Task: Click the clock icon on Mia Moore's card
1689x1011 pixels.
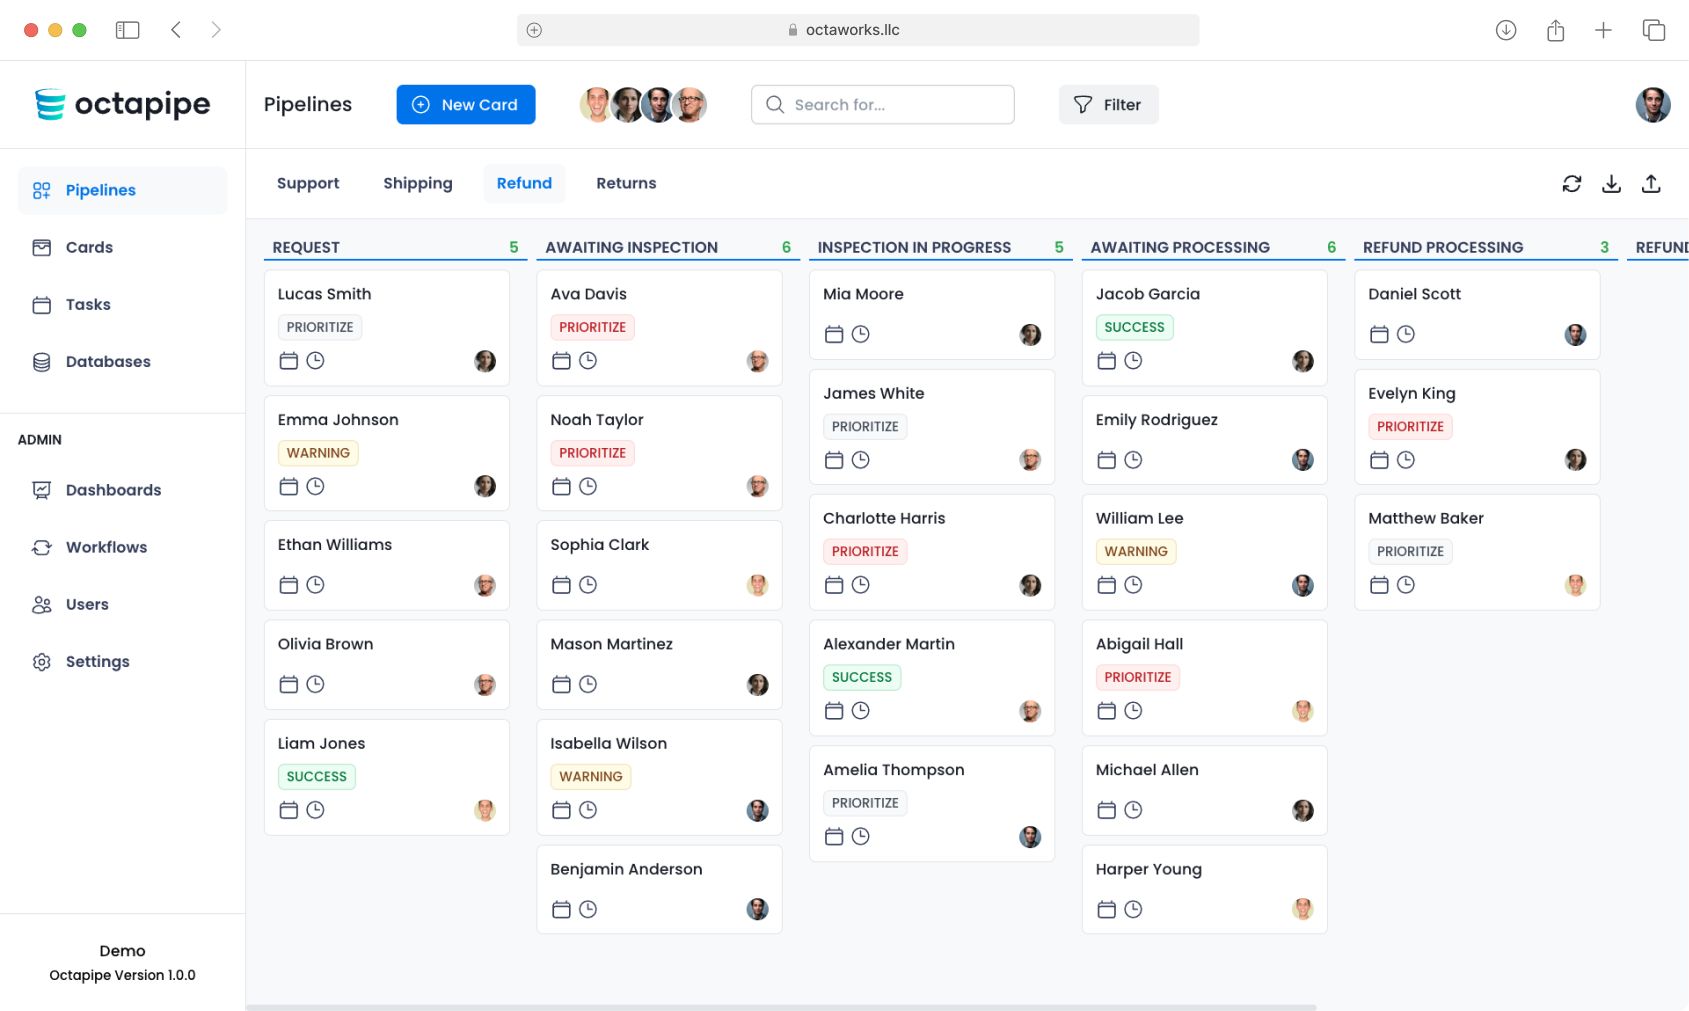Action: click(x=861, y=334)
